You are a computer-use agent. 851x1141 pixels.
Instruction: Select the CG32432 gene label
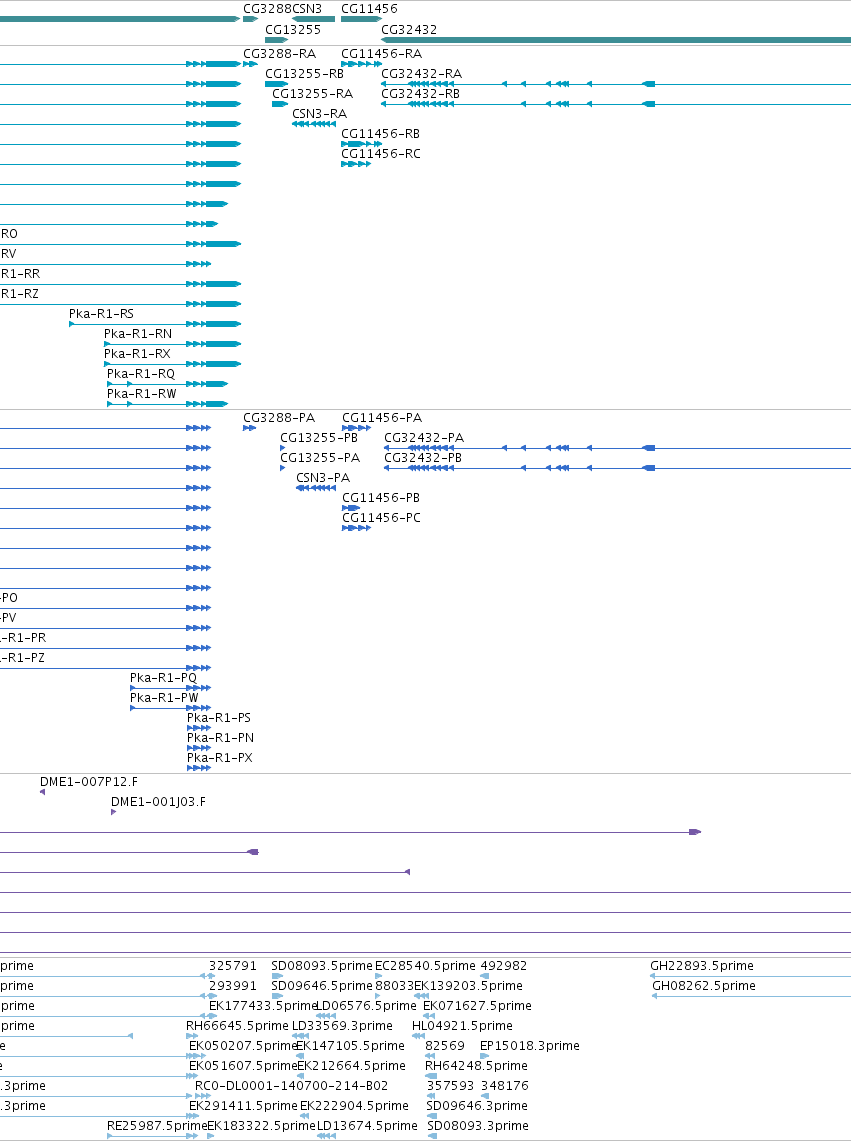409,30
